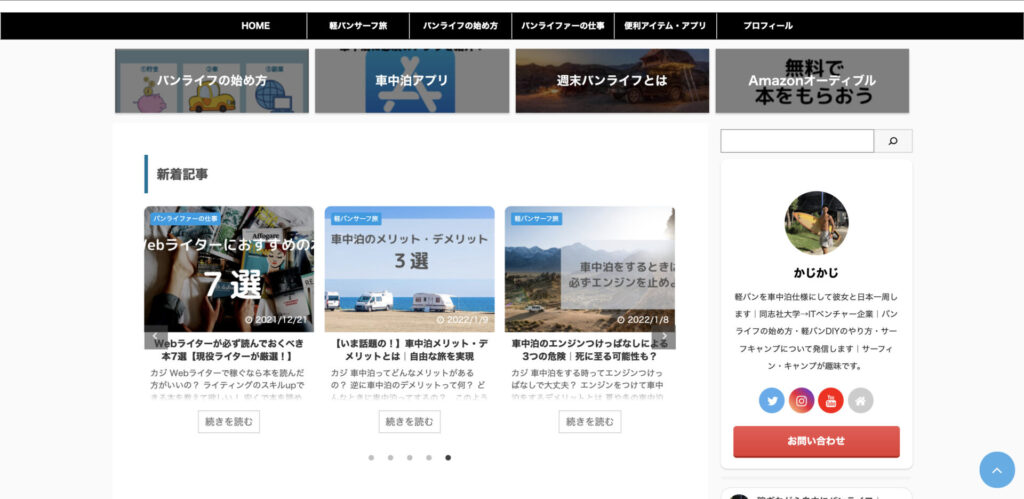Click the 新着記事 section heading

coord(182,174)
